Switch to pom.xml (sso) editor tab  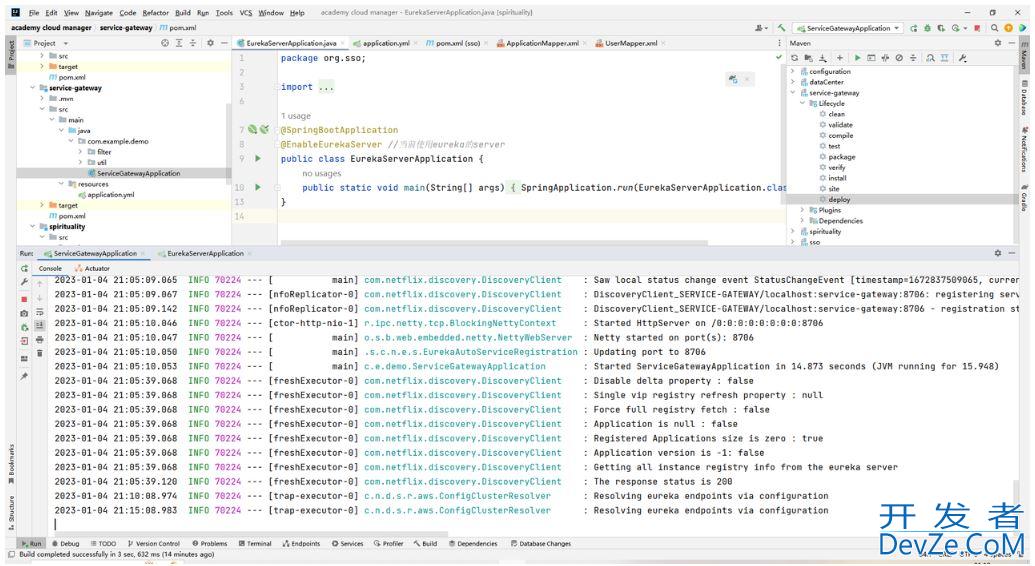tap(457, 43)
